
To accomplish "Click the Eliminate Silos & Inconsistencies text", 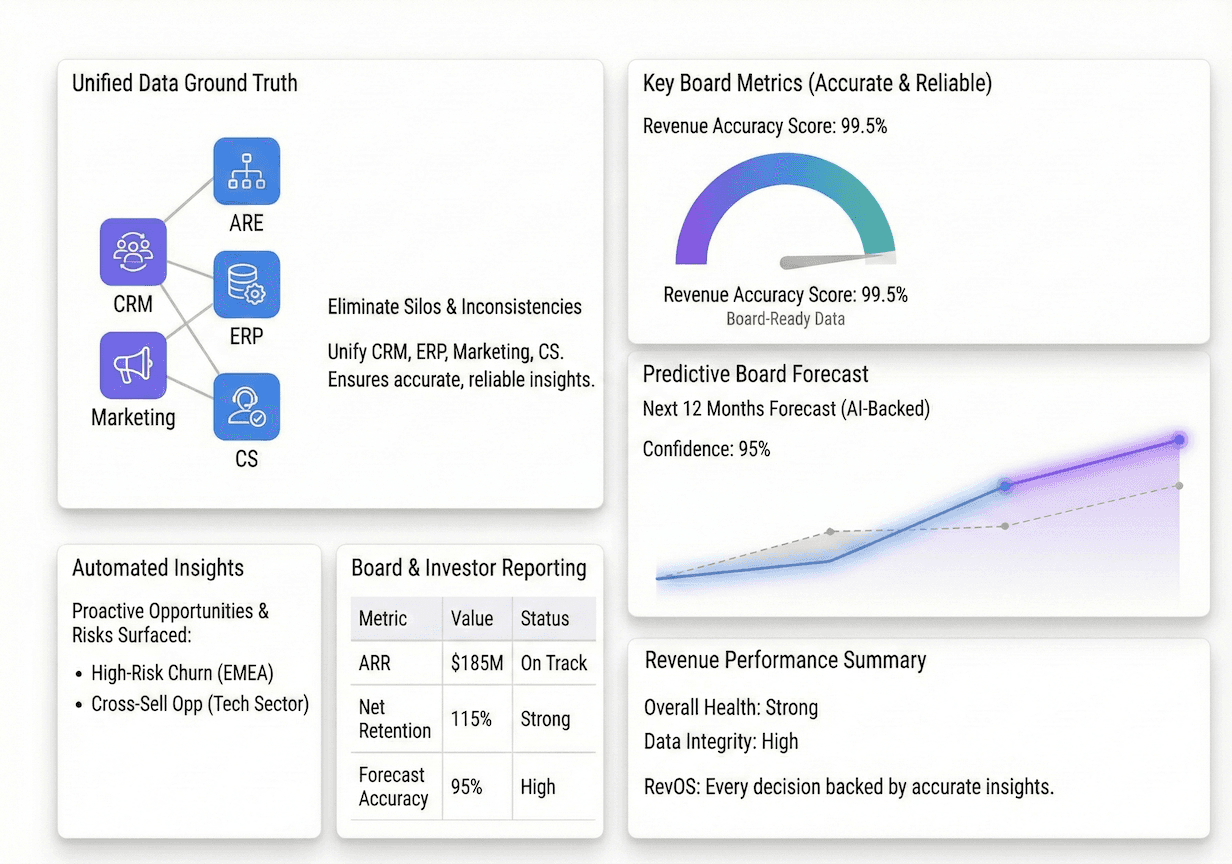I will click(x=456, y=307).
